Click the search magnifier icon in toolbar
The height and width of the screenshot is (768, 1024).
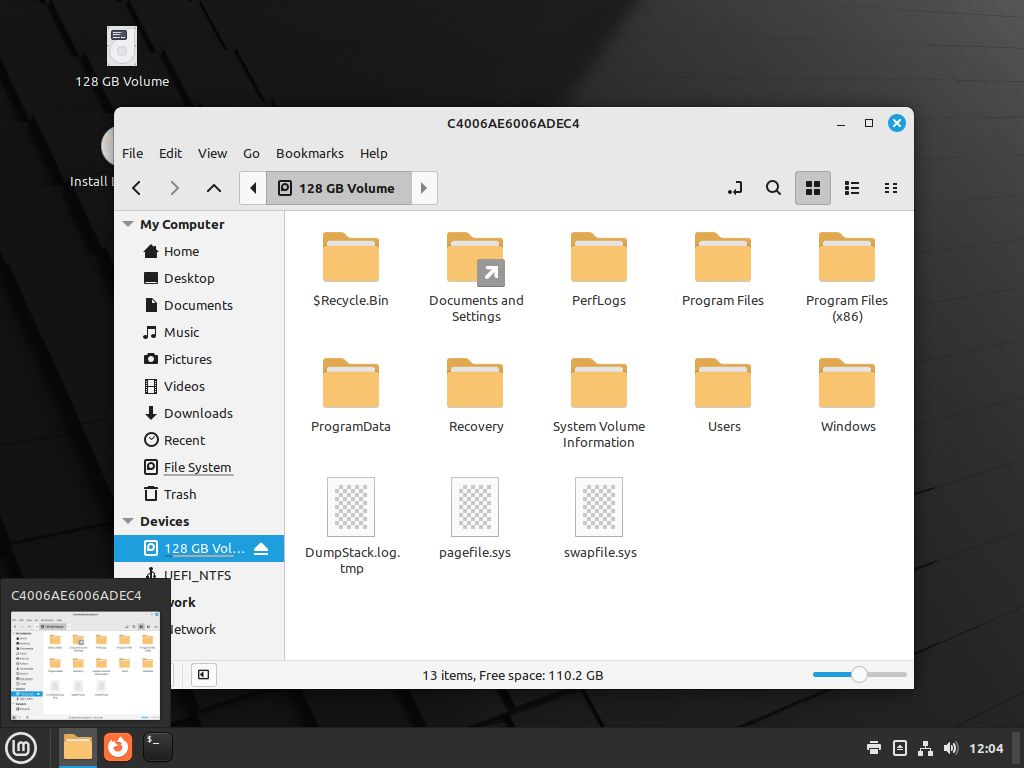[x=773, y=188]
